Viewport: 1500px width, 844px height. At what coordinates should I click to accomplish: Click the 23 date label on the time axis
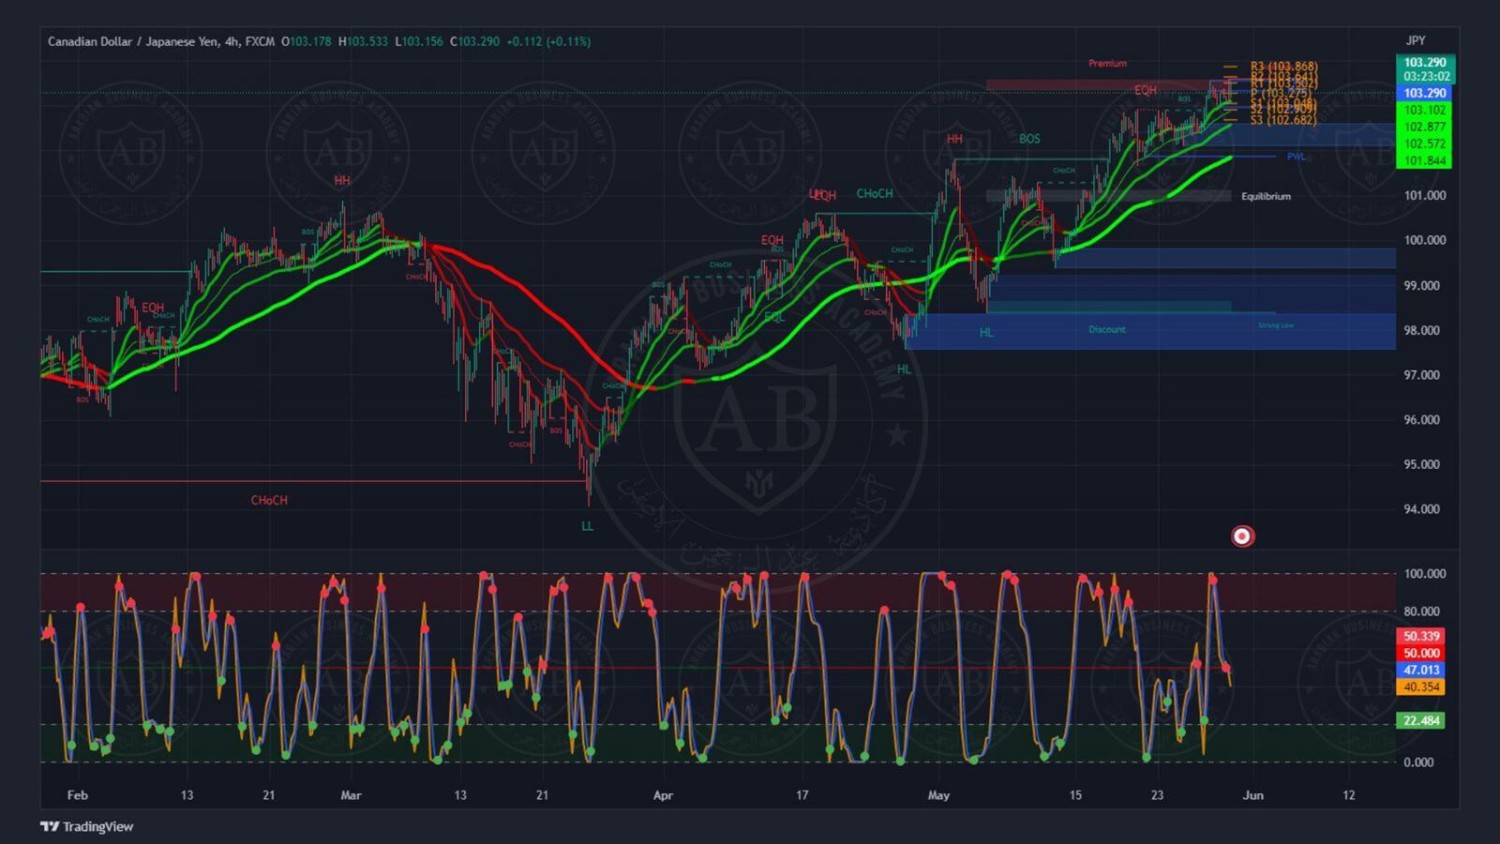tap(1157, 796)
